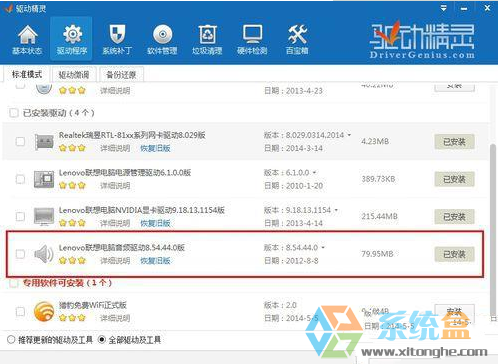498x364 pixels.
Task: Click 已安装 button for NVIDIA driver
Action: (x=454, y=217)
